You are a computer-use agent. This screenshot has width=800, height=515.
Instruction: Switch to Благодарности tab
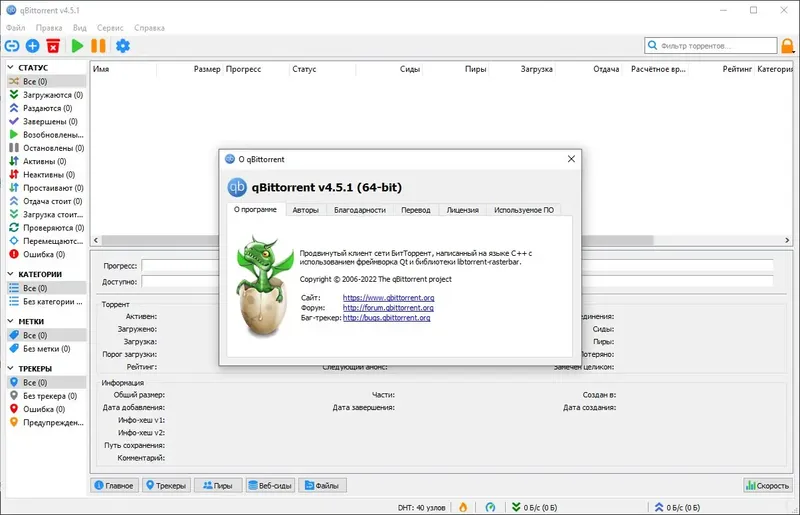click(x=360, y=210)
